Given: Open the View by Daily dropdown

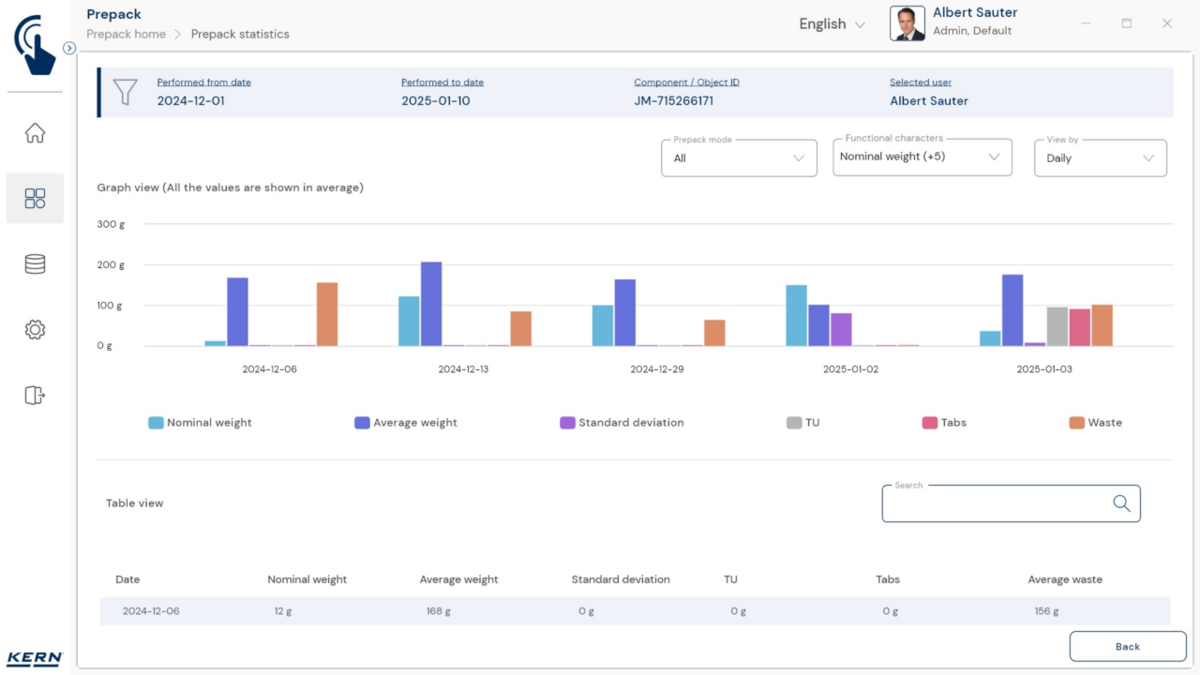Looking at the screenshot, I should click(x=1099, y=158).
